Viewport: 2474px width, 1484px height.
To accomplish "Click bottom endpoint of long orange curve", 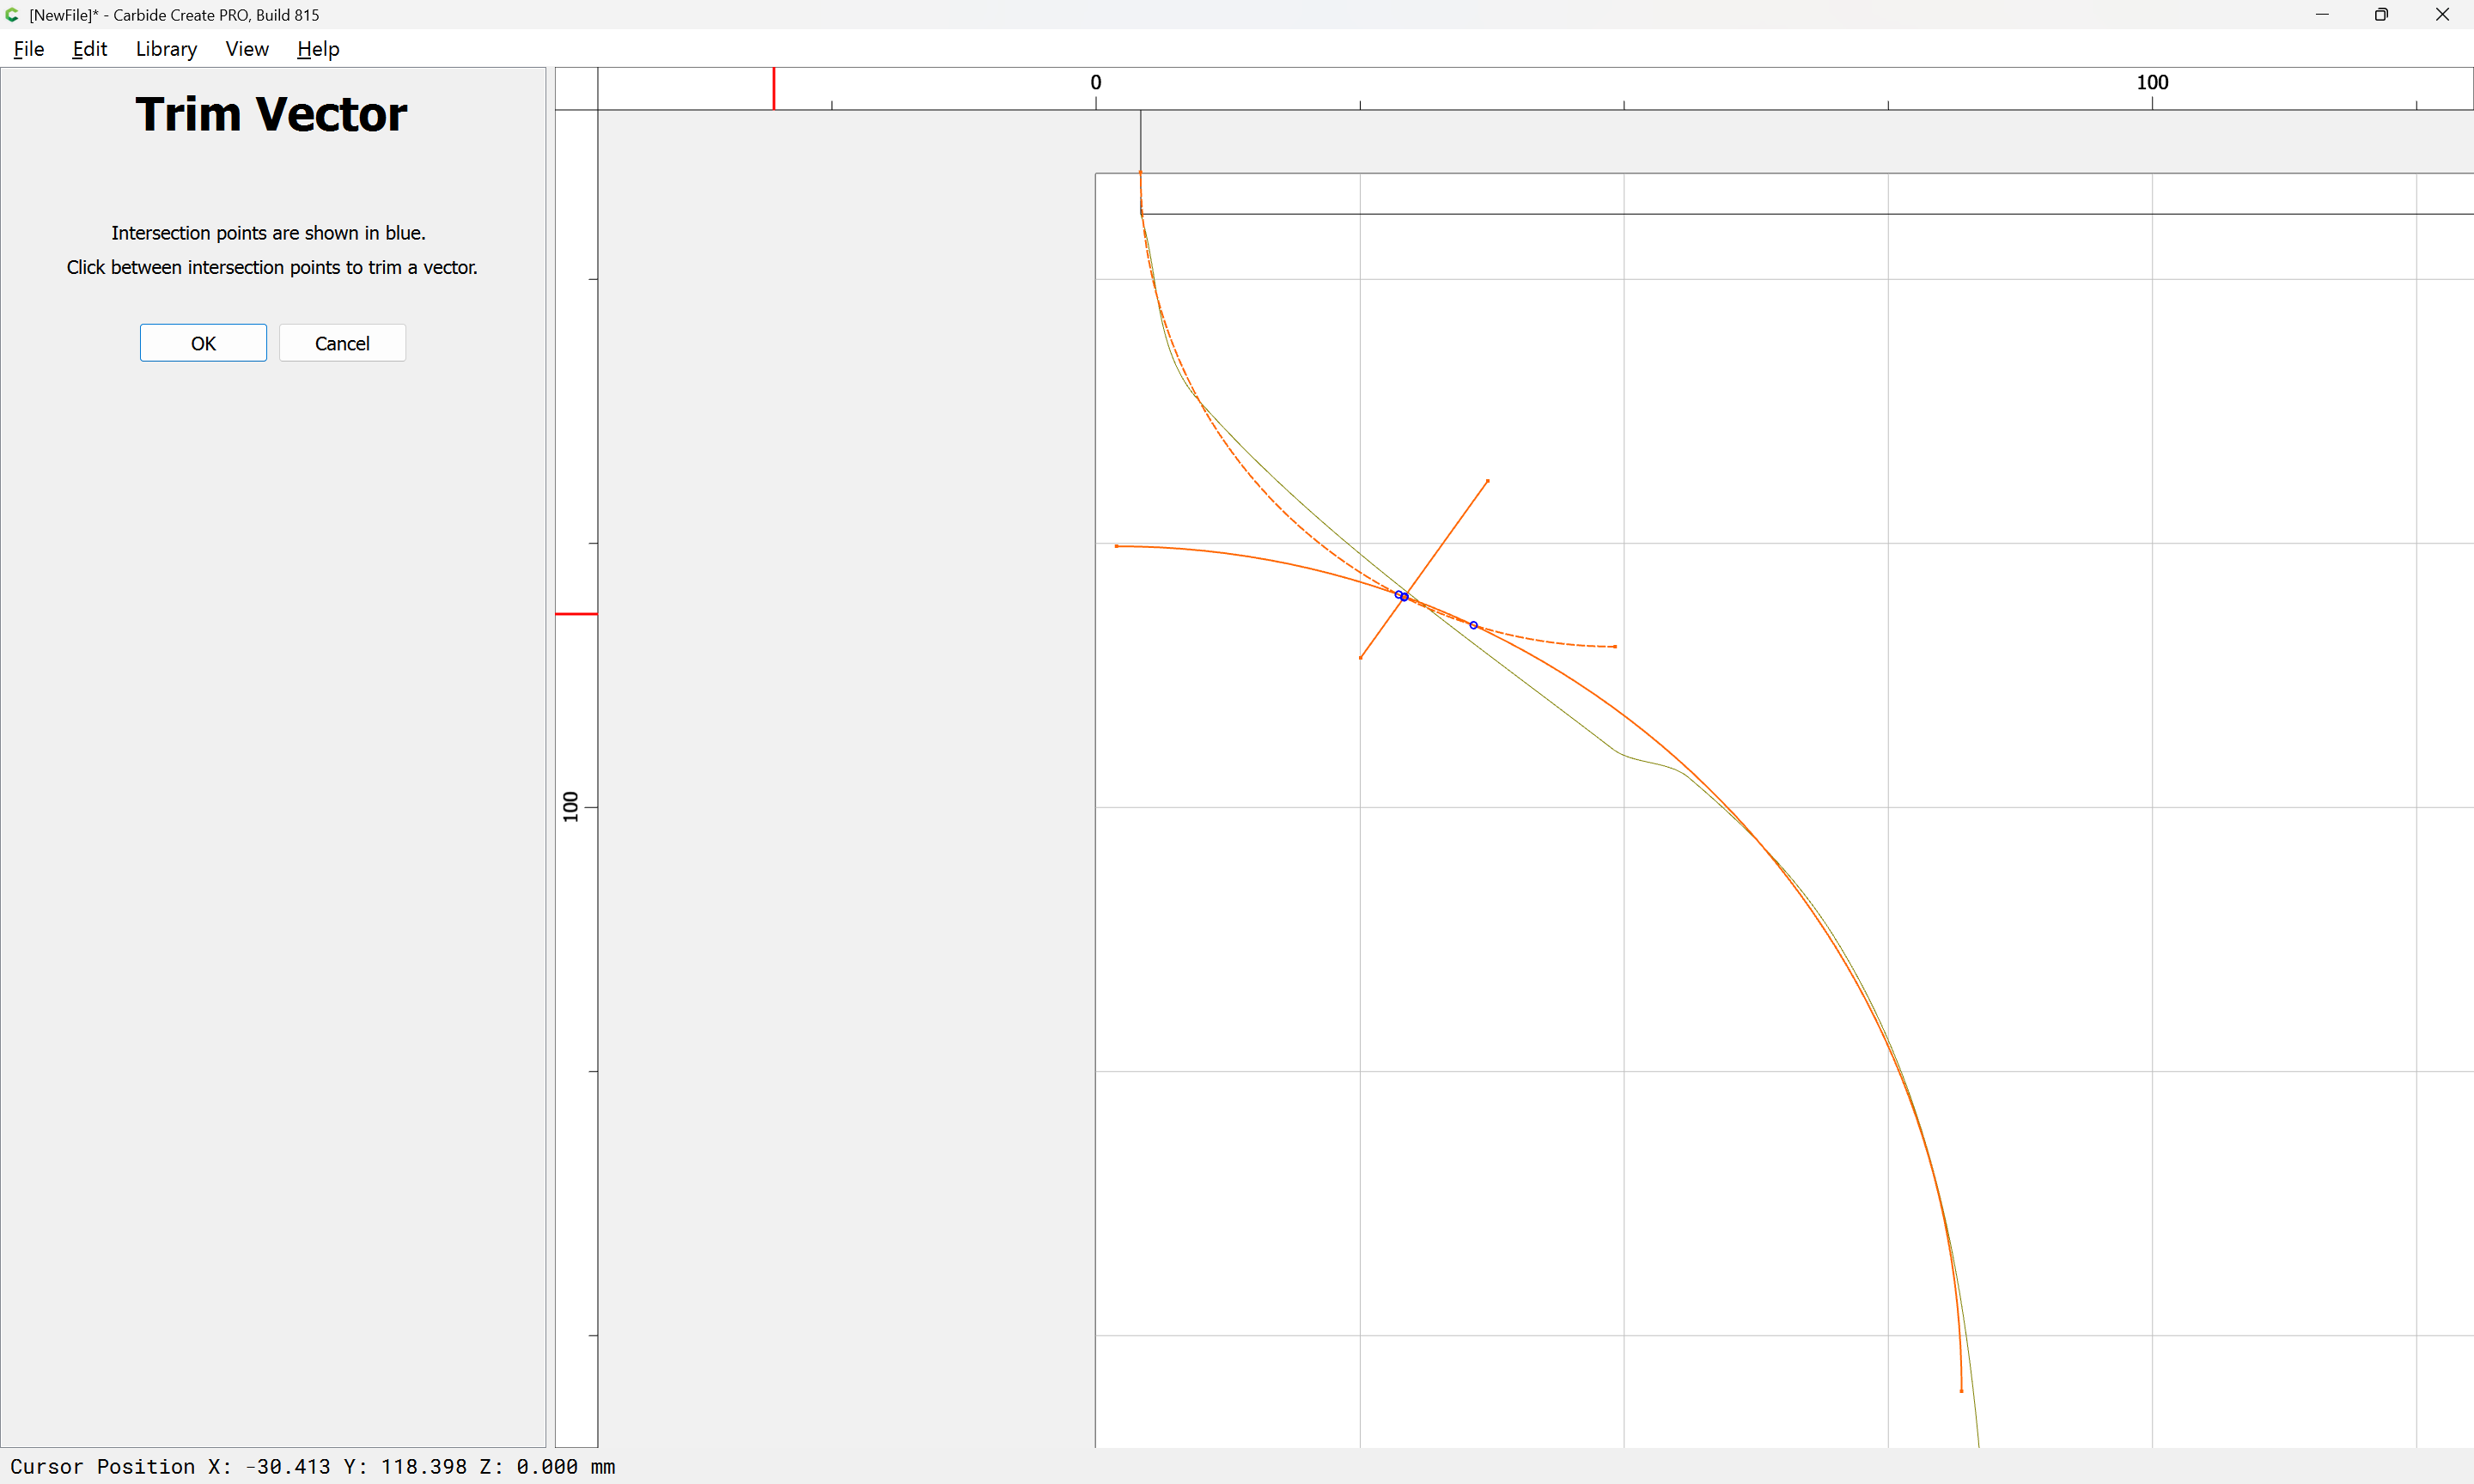I will (x=1961, y=1391).
